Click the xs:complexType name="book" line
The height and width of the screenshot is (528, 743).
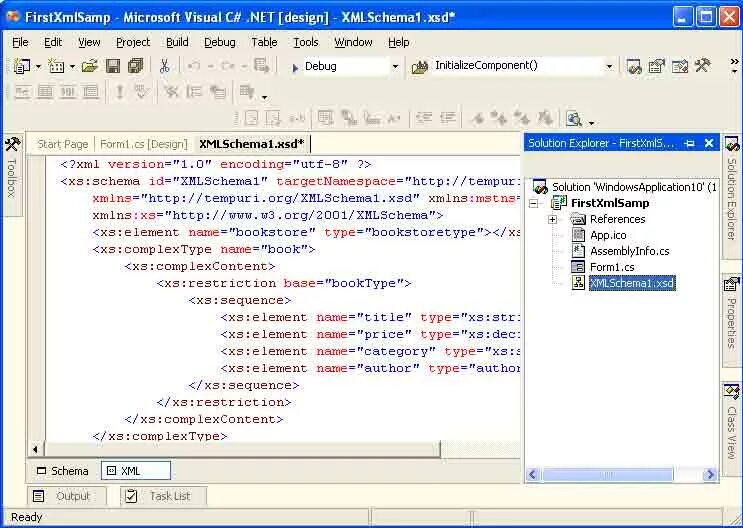[x=204, y=249]
